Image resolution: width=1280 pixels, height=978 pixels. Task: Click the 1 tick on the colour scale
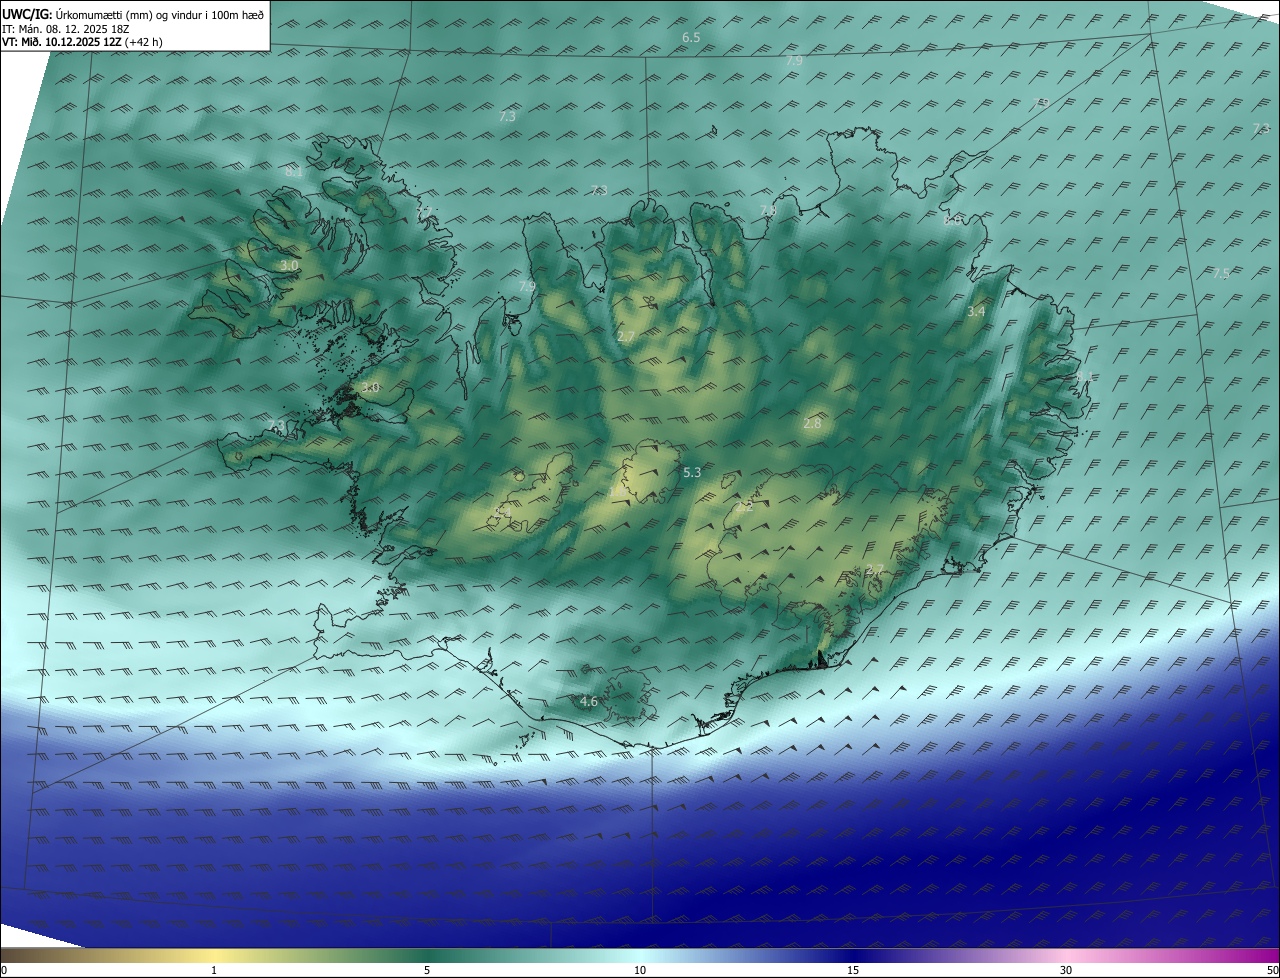click(x=214, y=970)
